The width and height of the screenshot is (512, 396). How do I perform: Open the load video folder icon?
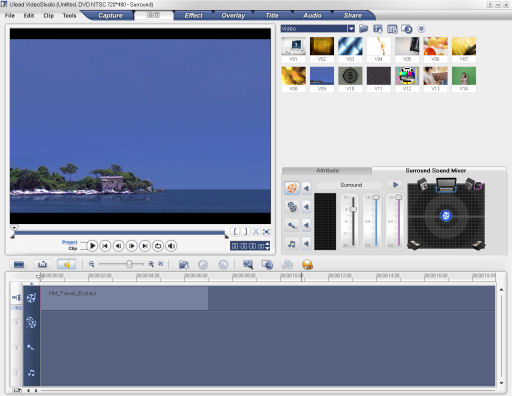click(364, 29)
